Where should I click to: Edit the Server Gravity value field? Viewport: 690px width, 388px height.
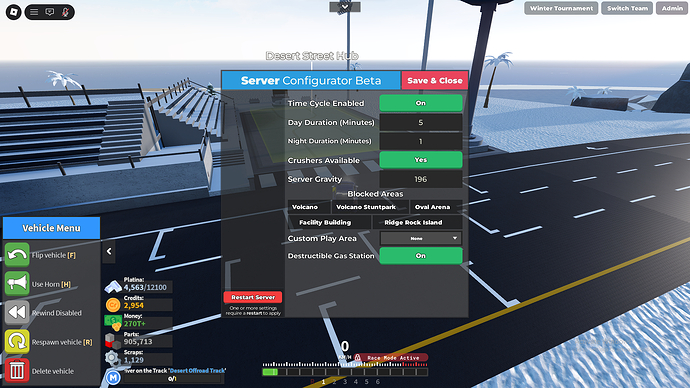pyautogui.click(x=421, y=179)
